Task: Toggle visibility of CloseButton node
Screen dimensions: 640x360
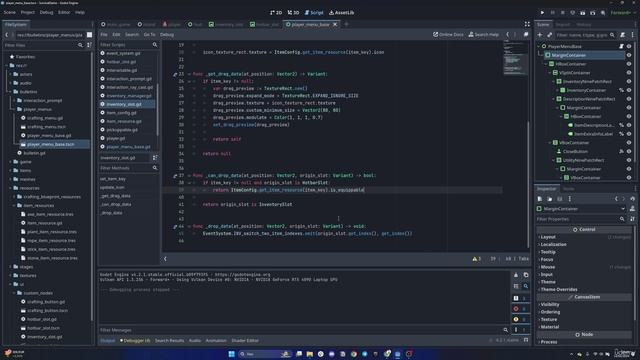Action: pos(629,151)
